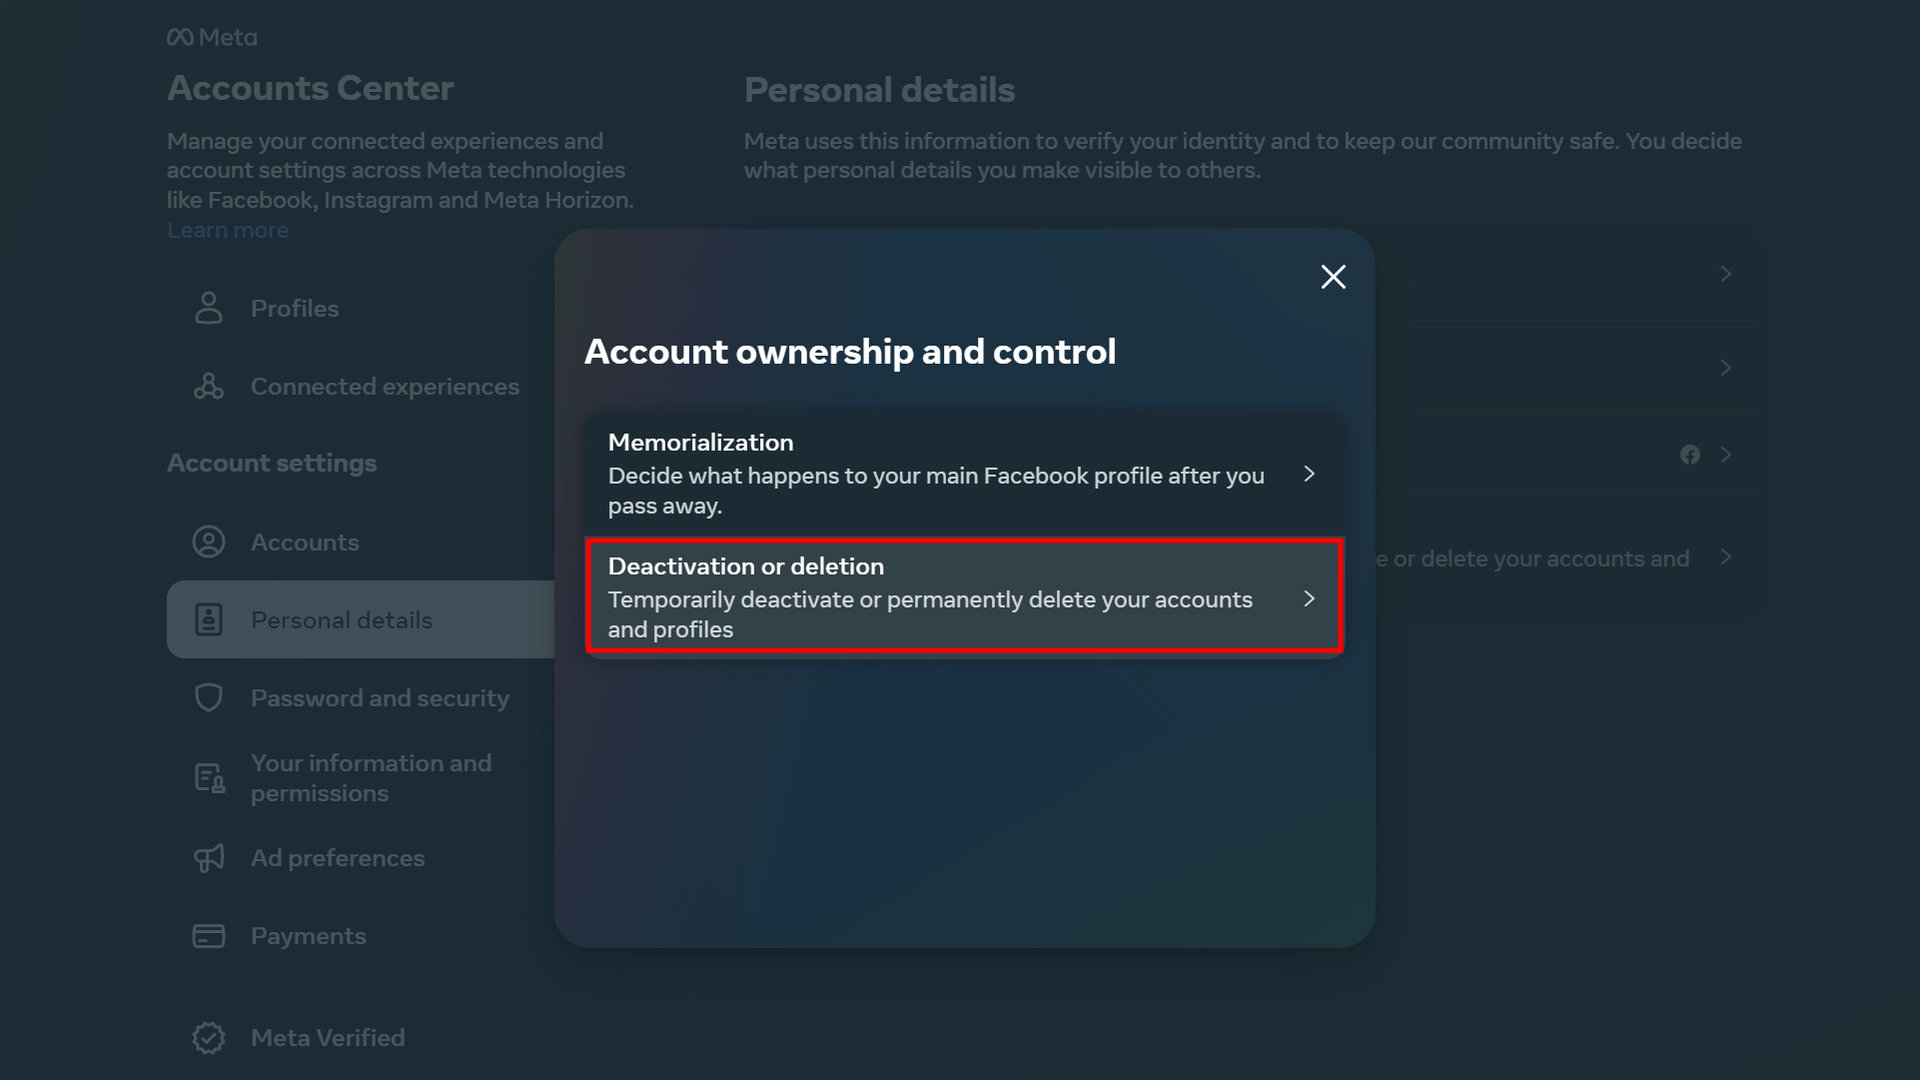
Task: Click the Payments card icon
Action: pos(208,936)
